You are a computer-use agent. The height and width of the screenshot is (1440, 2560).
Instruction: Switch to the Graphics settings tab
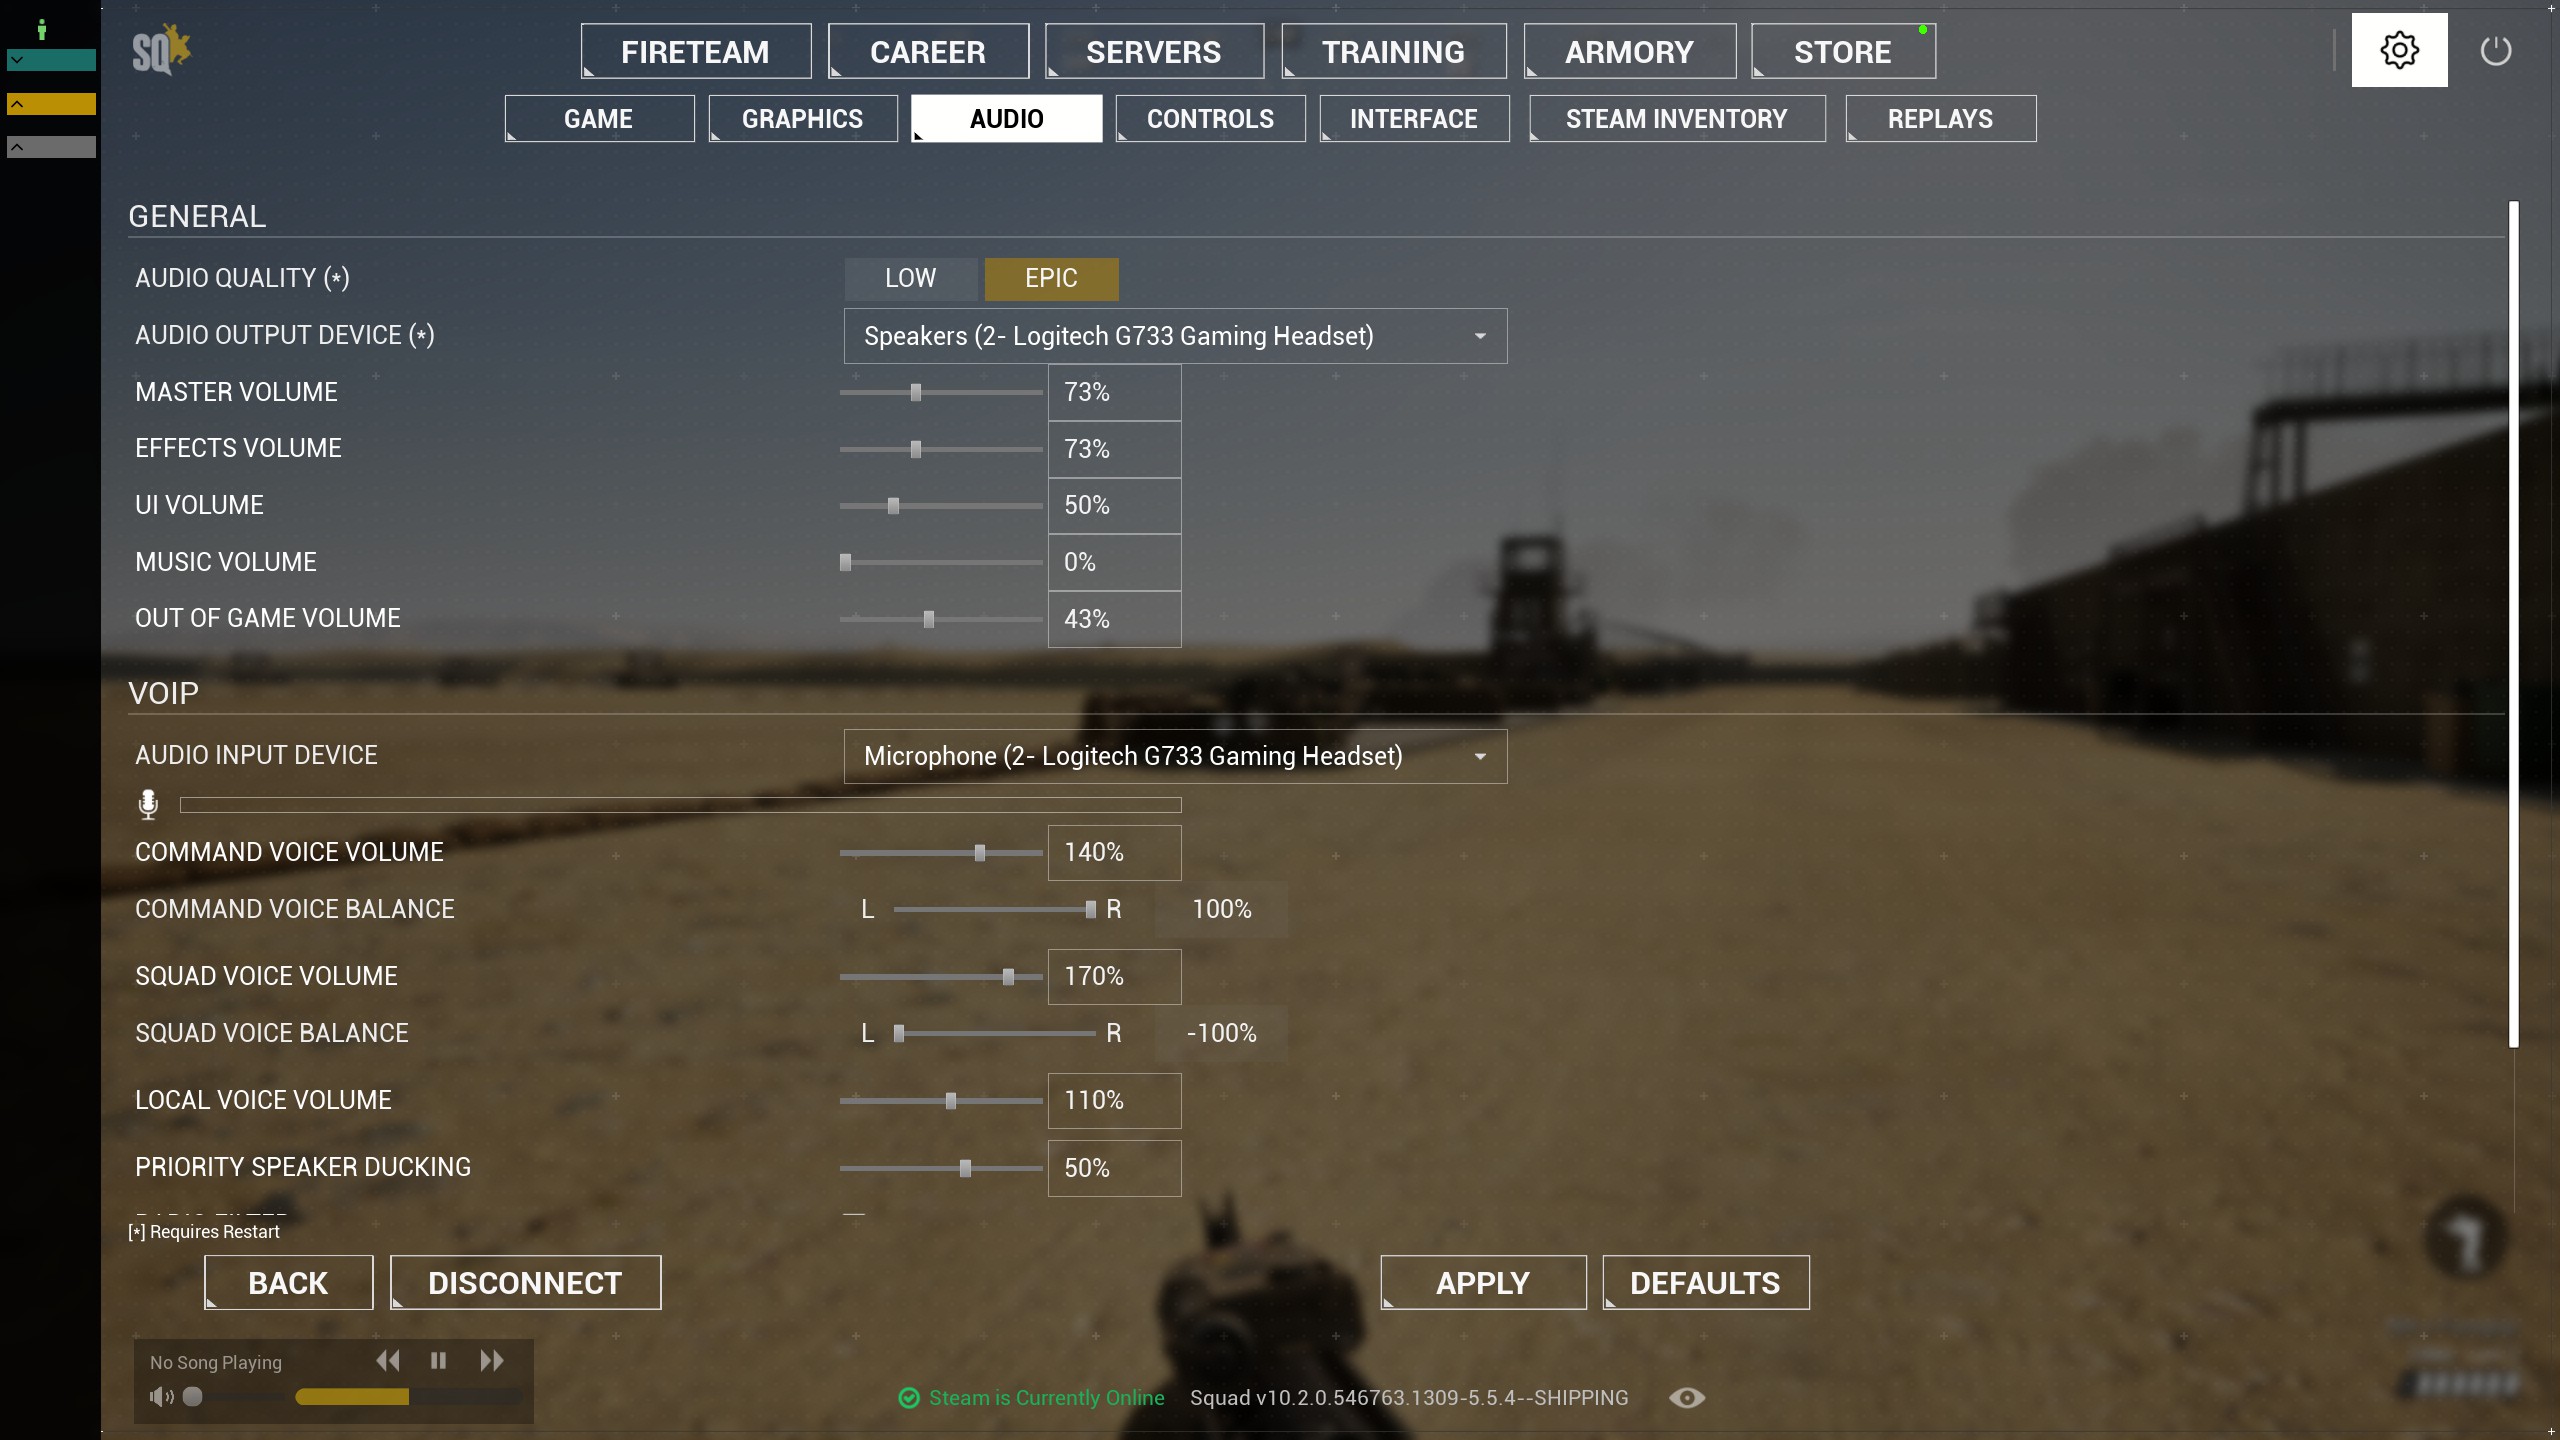[x=803, y=119]
